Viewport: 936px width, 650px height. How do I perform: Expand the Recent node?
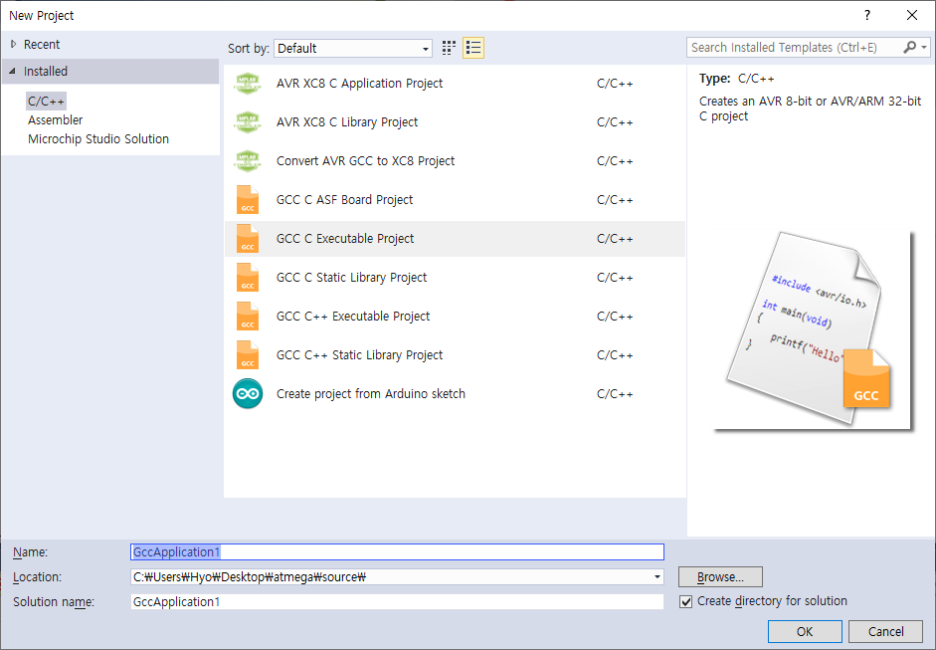point(13,44)
